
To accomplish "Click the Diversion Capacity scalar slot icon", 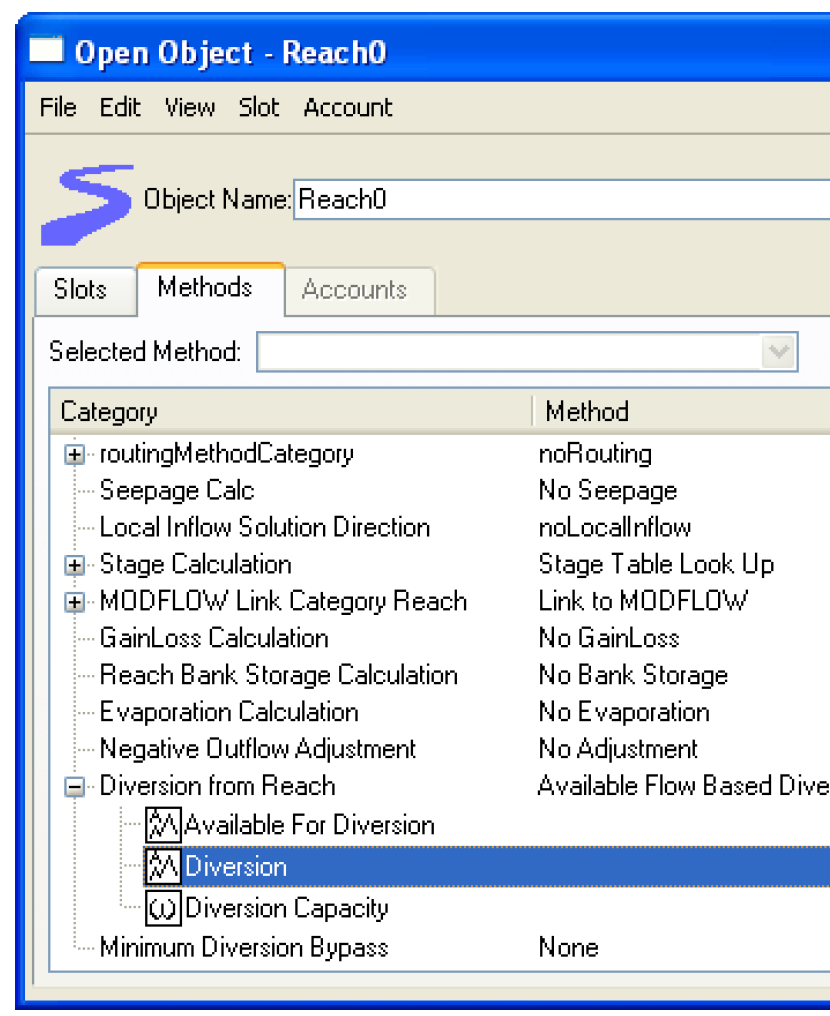I will [163, 908].
